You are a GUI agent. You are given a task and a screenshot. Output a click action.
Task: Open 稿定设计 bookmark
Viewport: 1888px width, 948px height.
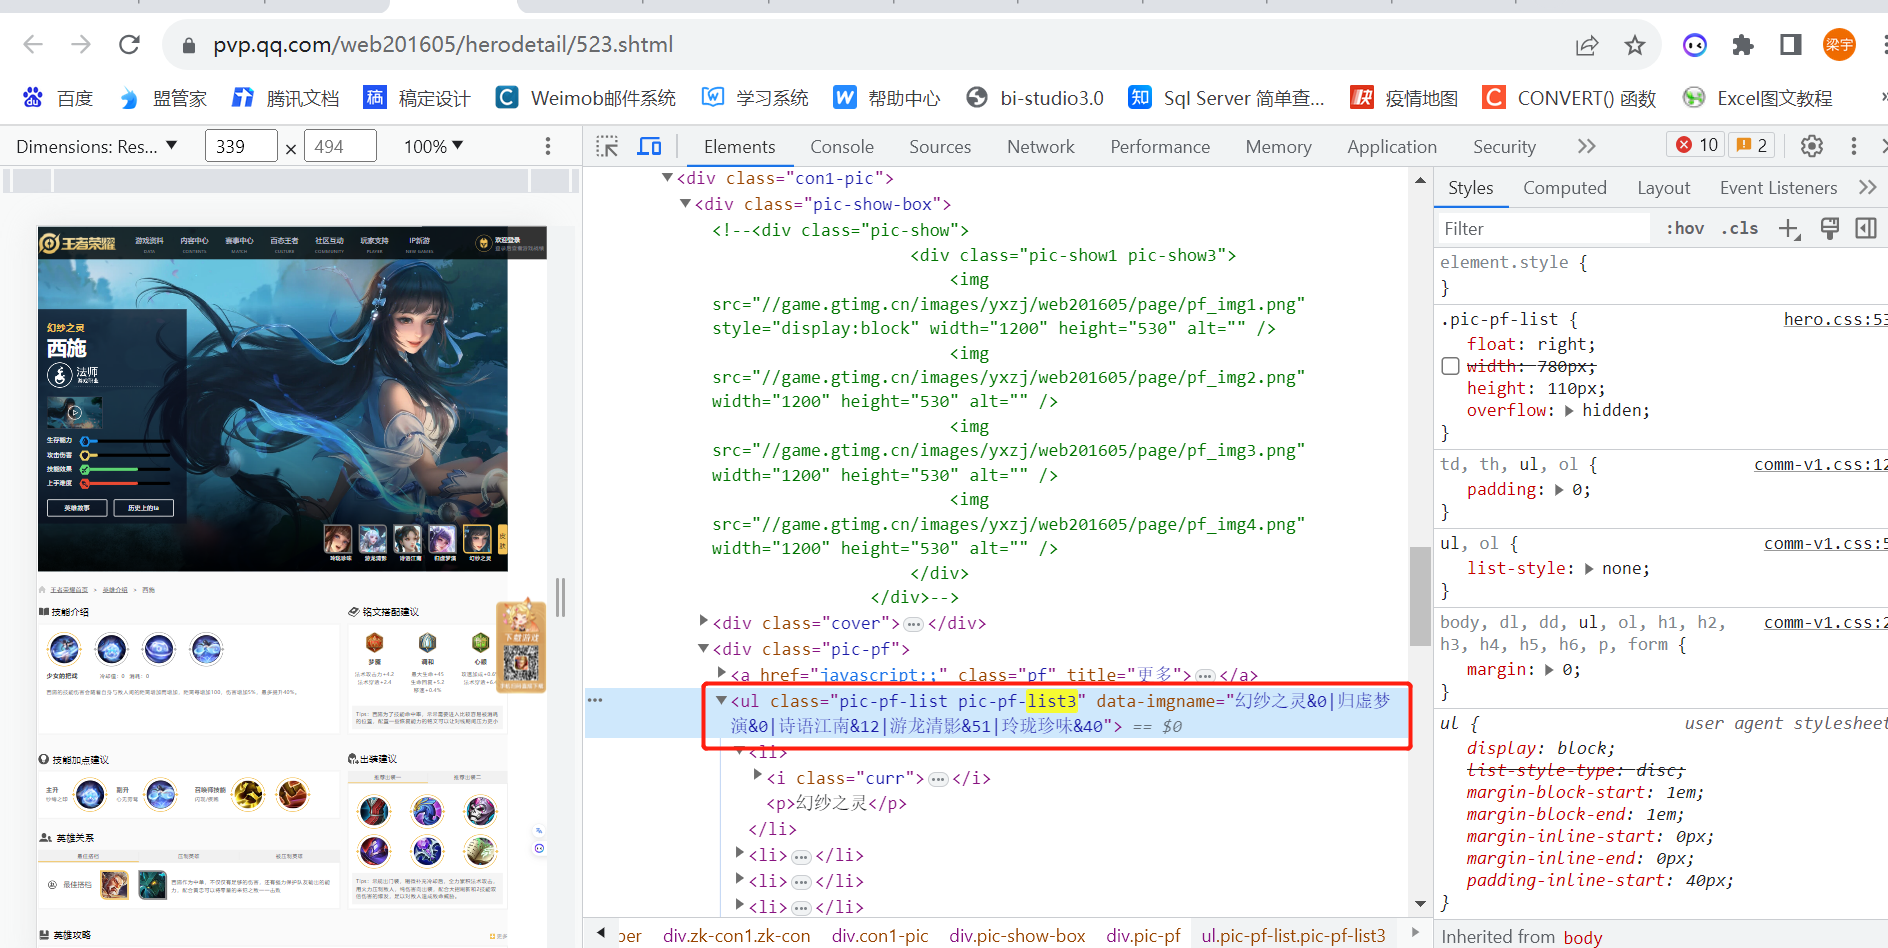point(417,98)
